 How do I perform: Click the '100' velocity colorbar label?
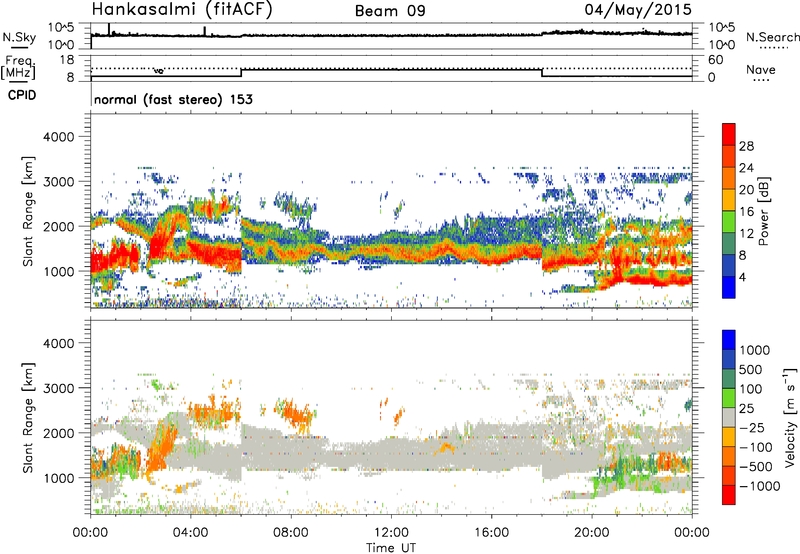pyautogui.click(x=751, y=389)
